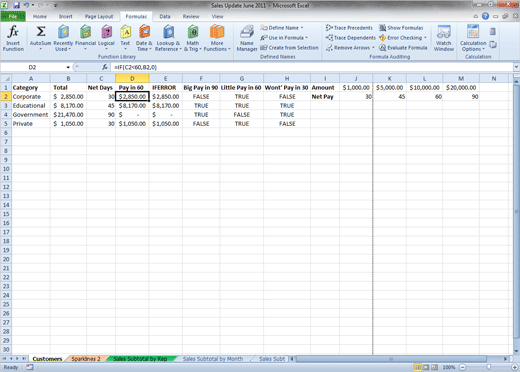Open the Logical functions book icon
Viewport: 520px width, 372px height.
click(x=106, y=32)
